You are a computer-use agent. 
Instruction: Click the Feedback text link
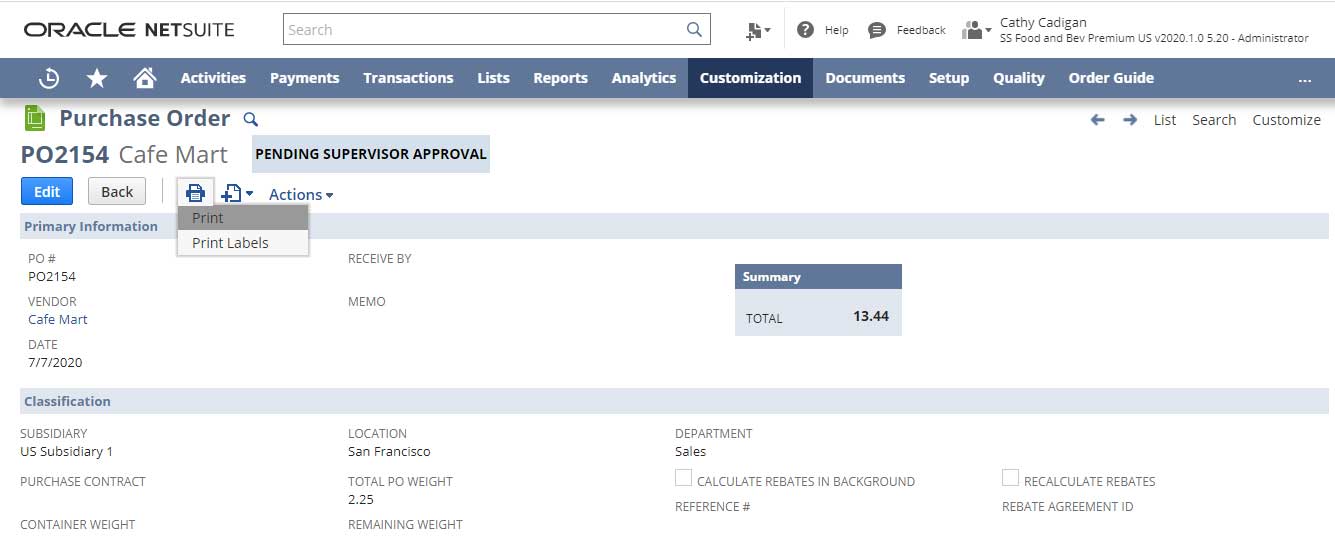click(921, 31)
